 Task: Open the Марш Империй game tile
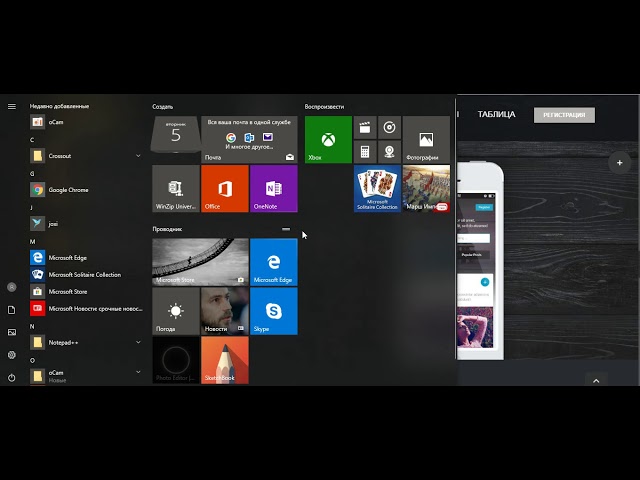(x=426, y=189)
